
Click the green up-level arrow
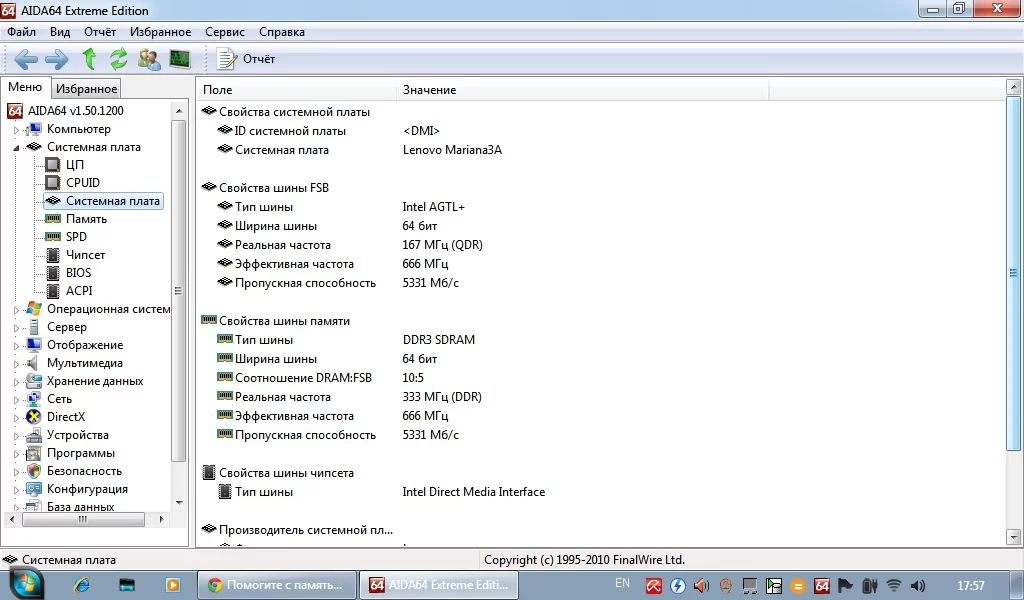point(89,59)
